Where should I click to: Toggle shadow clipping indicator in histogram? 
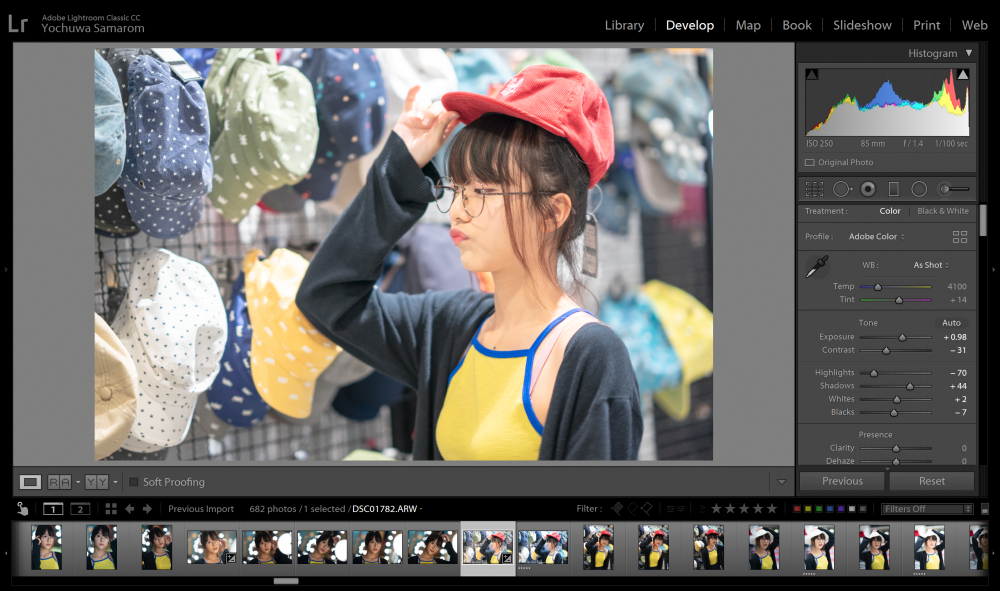click(812, 75)
